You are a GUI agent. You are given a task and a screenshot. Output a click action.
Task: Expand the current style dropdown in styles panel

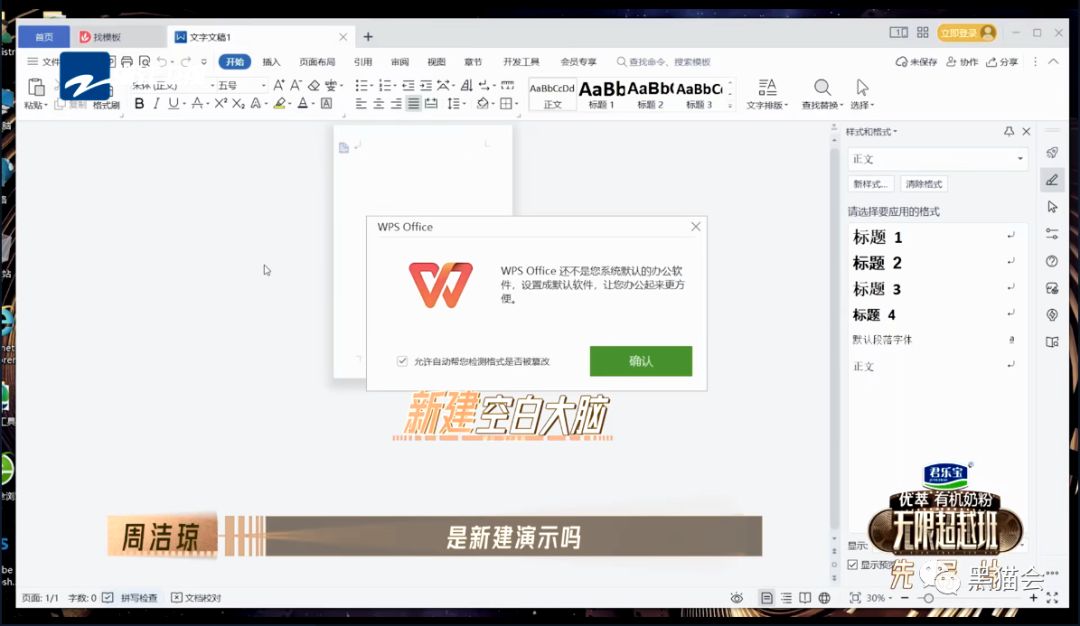pyautogui.click(x=1020, y=159)
